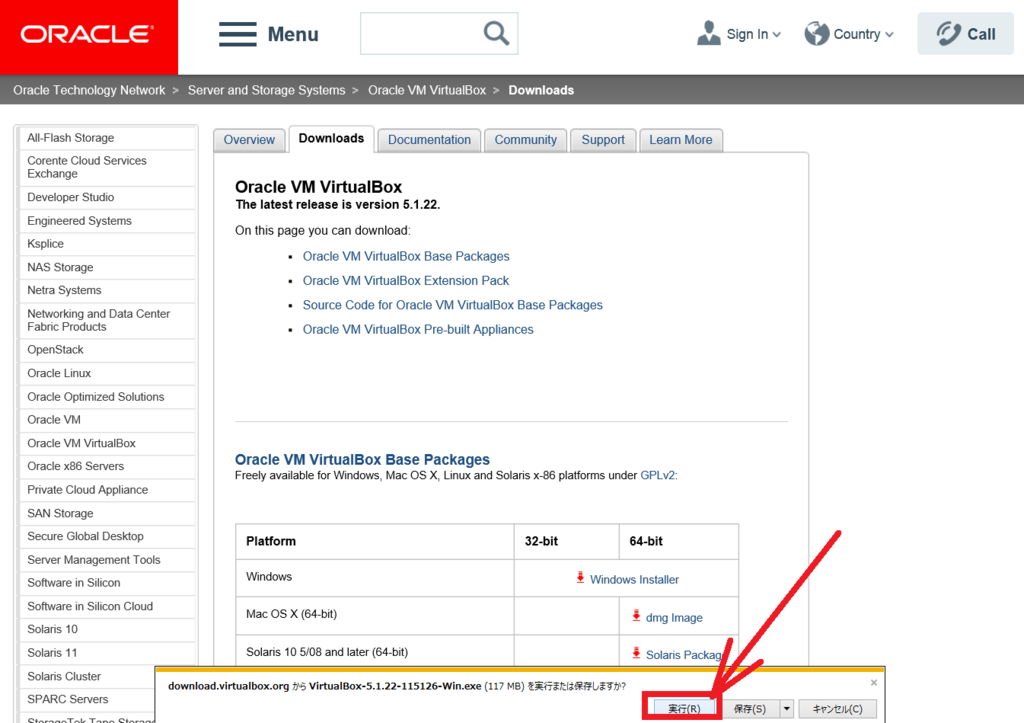Click the キャンセル(C) cancel button
1024x723 pixels.
point(837,709)
